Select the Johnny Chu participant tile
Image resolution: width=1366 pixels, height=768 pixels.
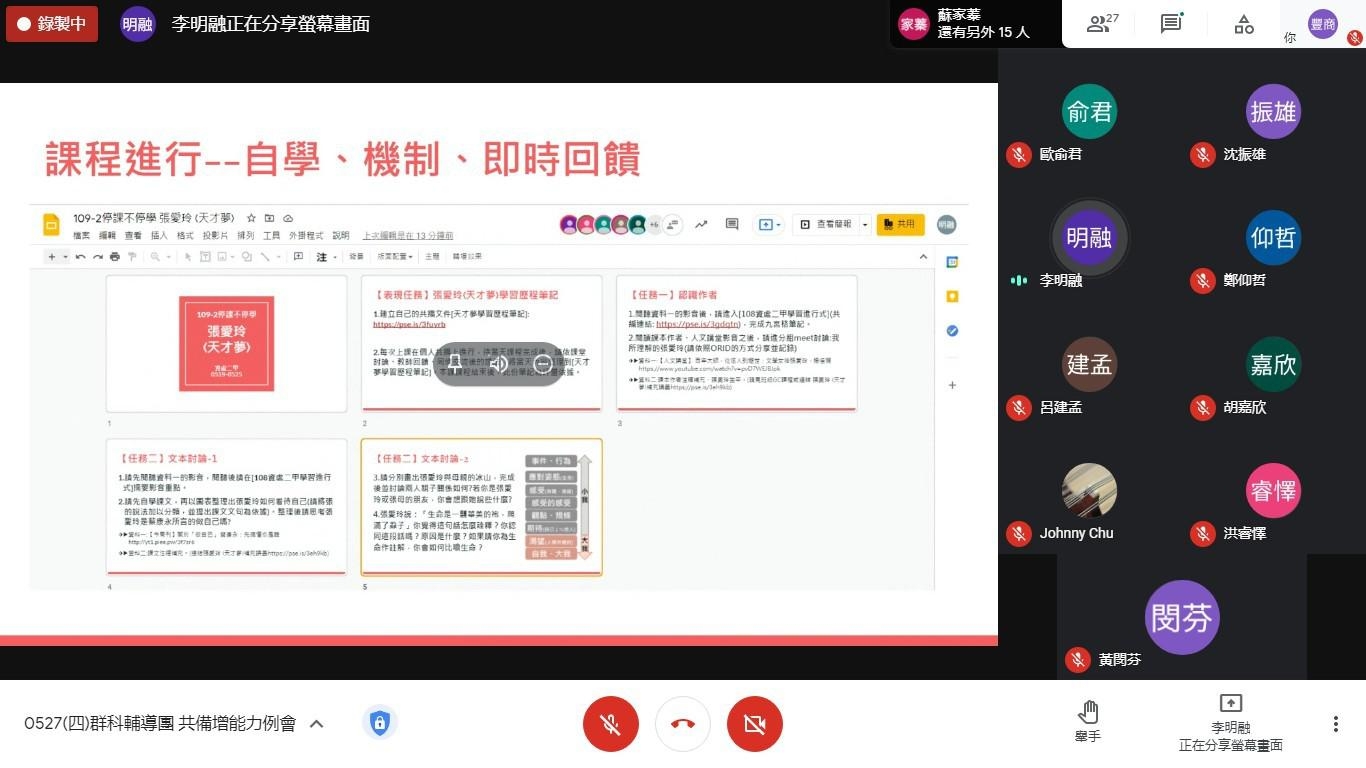click(x=1088, y=502)
